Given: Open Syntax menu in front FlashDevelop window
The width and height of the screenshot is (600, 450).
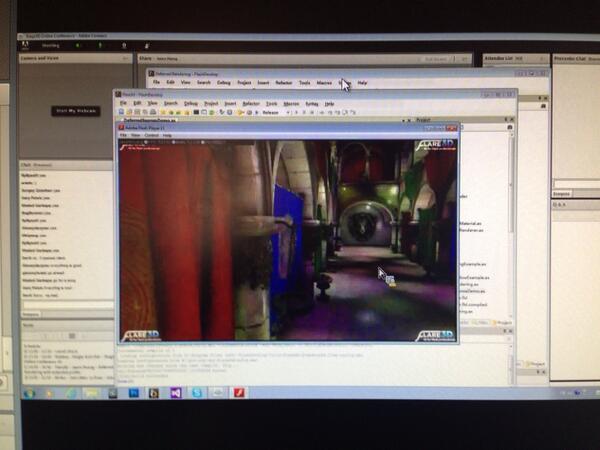Looking at the screenshot, I should [x=311, y=104].
